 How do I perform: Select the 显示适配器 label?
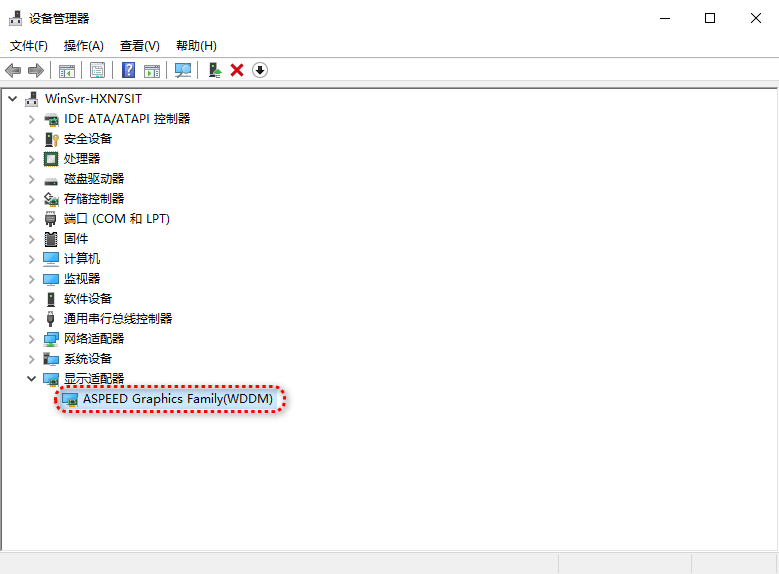tap(94, 378)
